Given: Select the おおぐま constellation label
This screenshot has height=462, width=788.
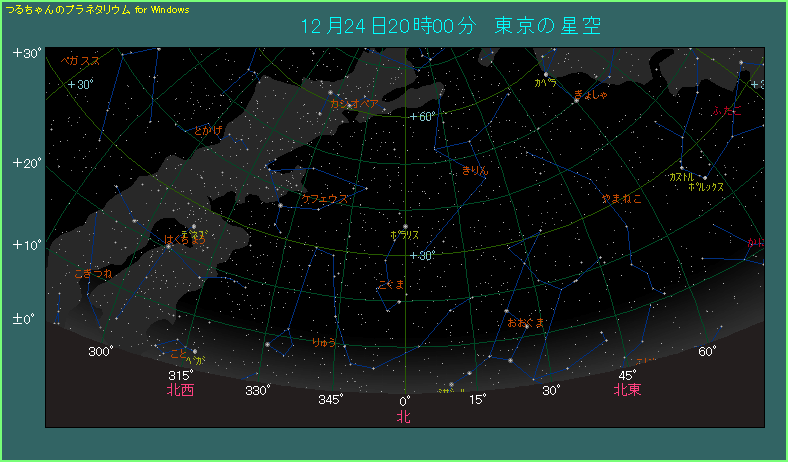Looking at the screenshot, I should click(x=526, y=323).
